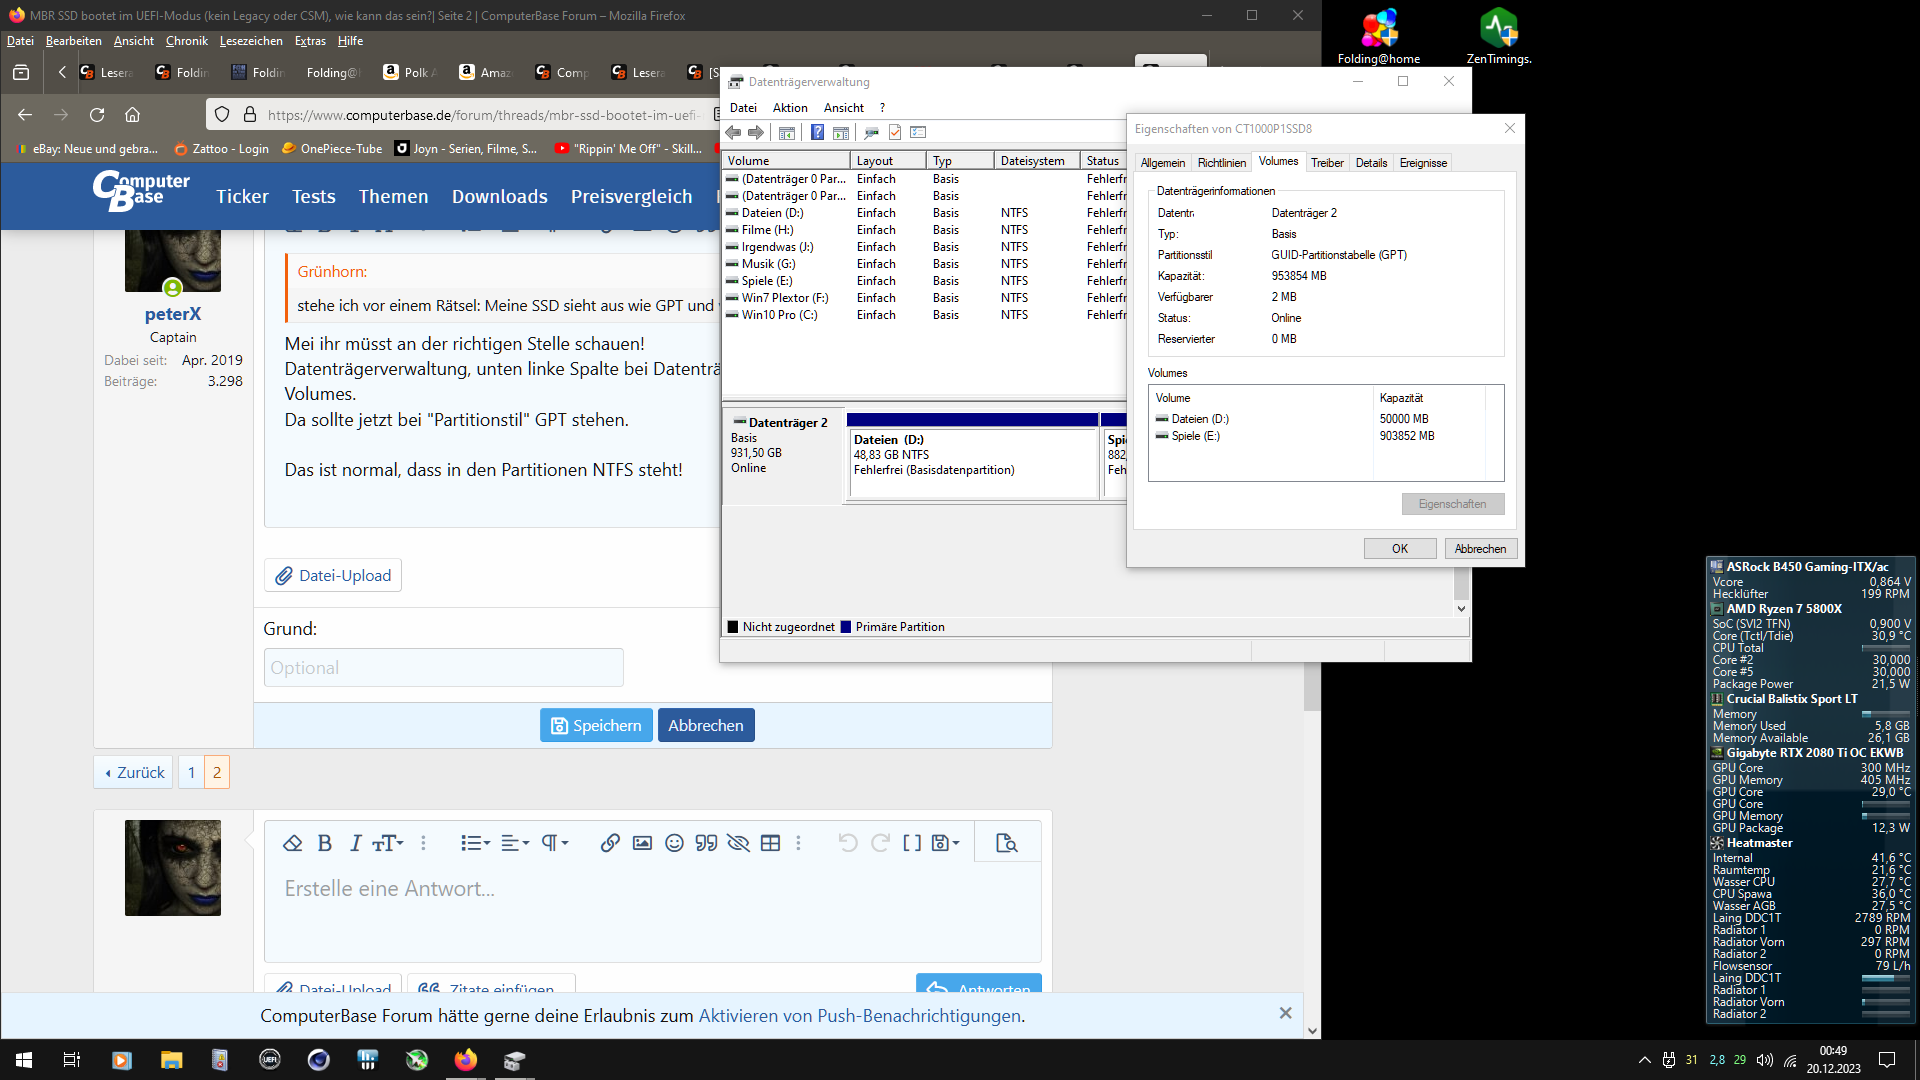Open the text alignment dropdown

point(514,843)
